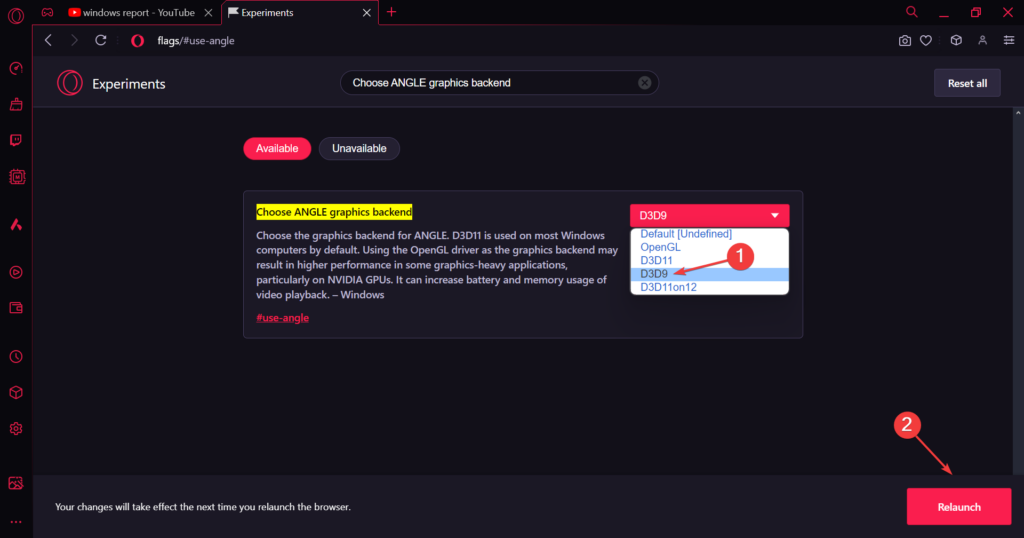Click the ANGLE backend description paragraph
The image size is (1024, 538).
click(x=437, y=265)
